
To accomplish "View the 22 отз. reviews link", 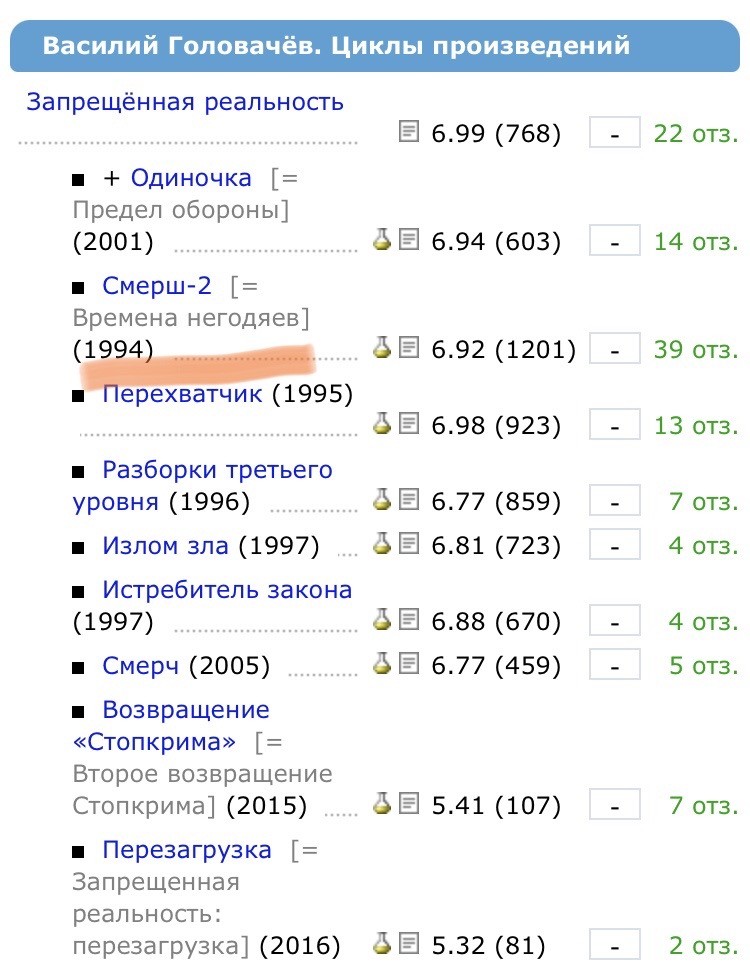I will pyautogui.click(x=696, y=133).
